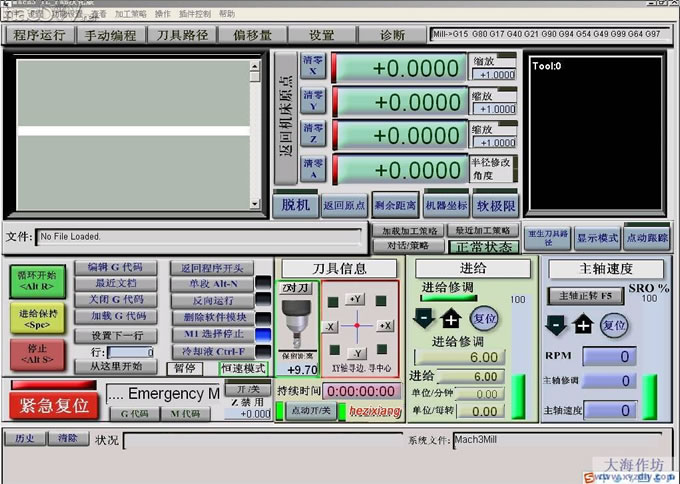This screenshot has height=484, width=680.
Task: Open the 程序运行 tab
Action: 40,35
